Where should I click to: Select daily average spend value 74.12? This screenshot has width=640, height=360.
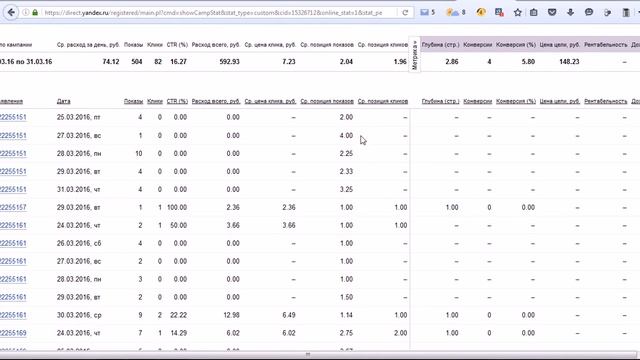point(111,62)
